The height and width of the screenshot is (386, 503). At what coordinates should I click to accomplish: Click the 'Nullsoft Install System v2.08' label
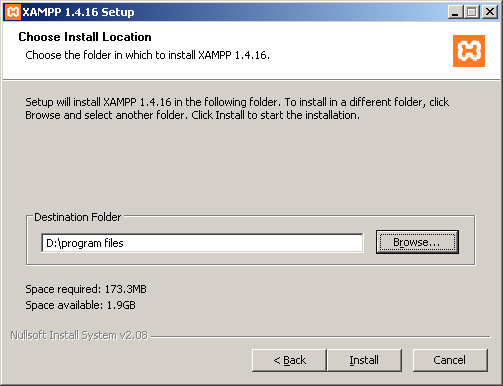79,335
